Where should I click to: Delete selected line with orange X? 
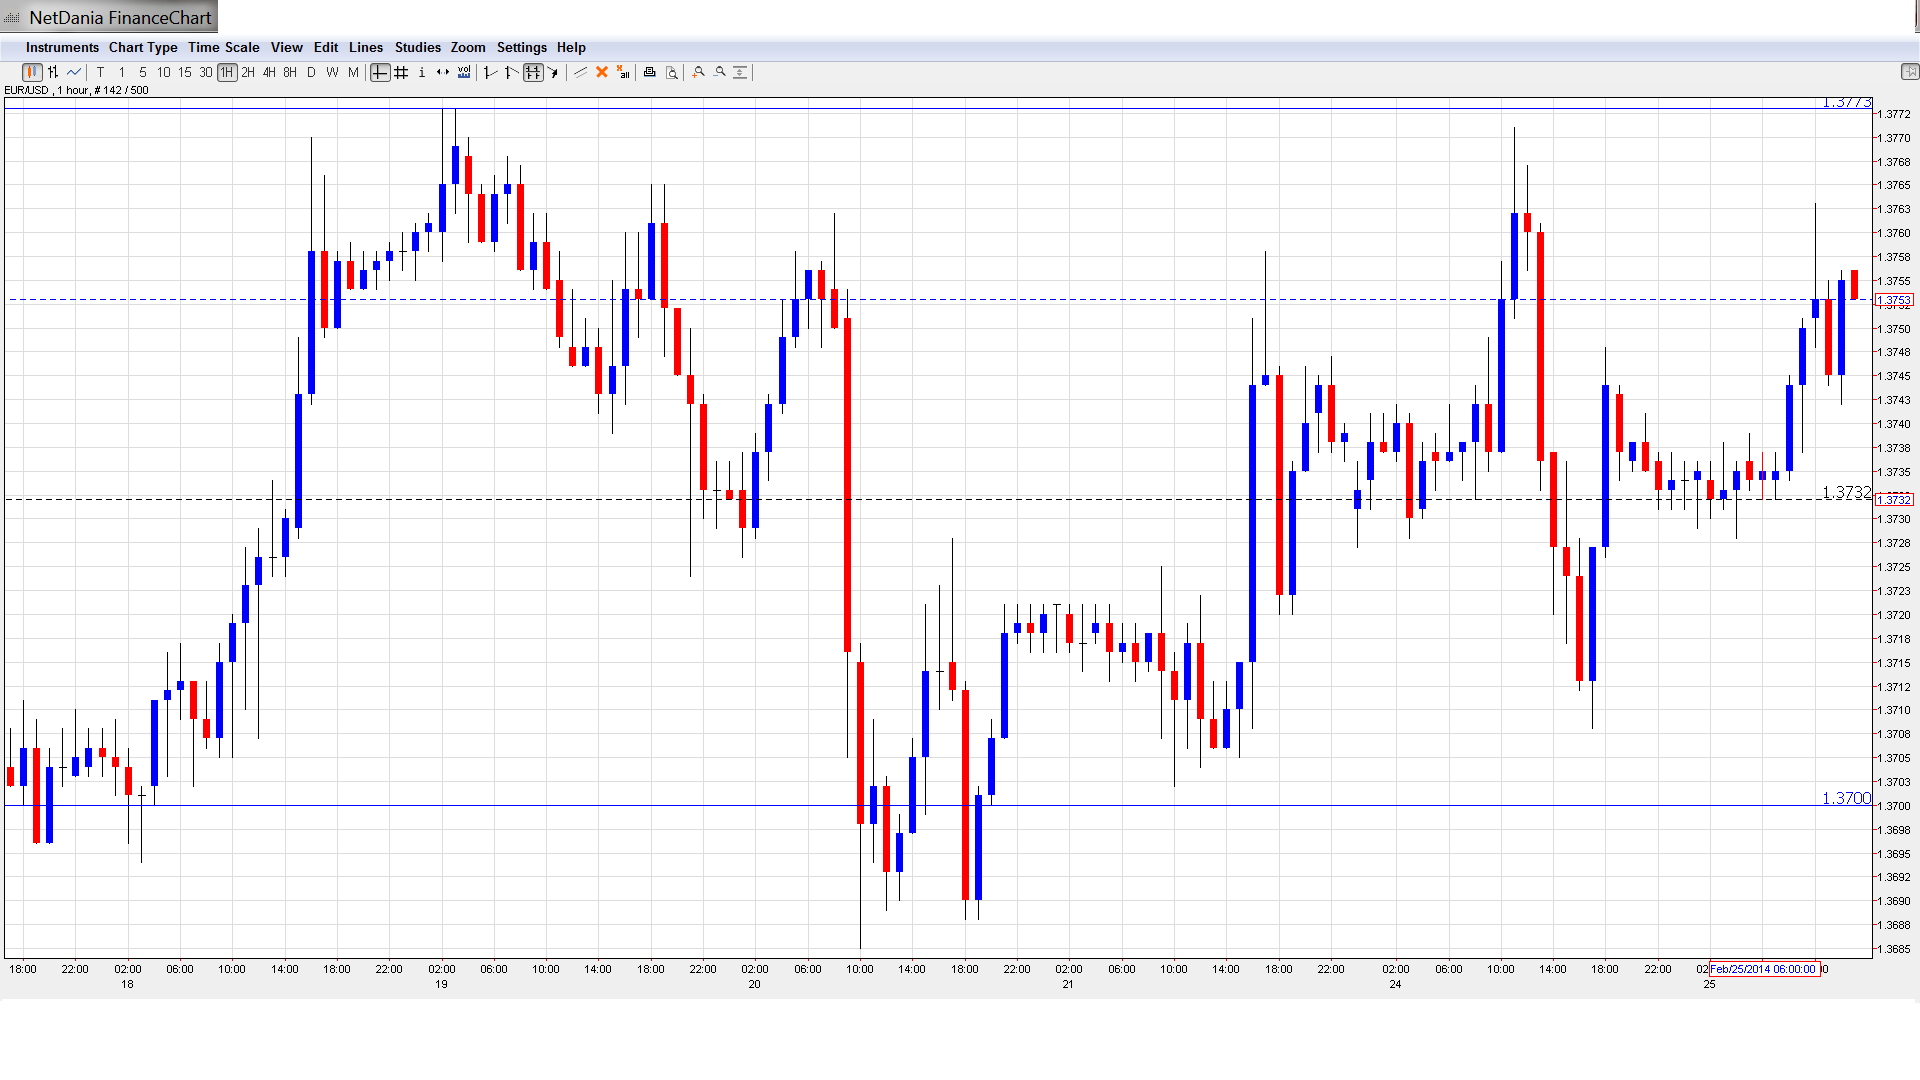point(602,72)
